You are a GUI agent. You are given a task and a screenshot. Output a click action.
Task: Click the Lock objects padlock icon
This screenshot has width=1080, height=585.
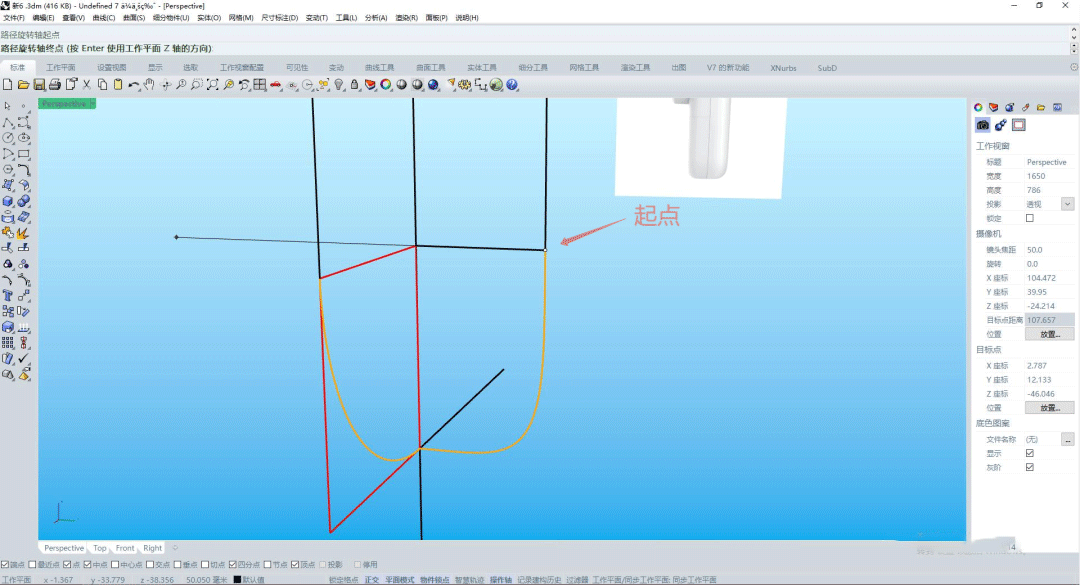pos(354,85)
